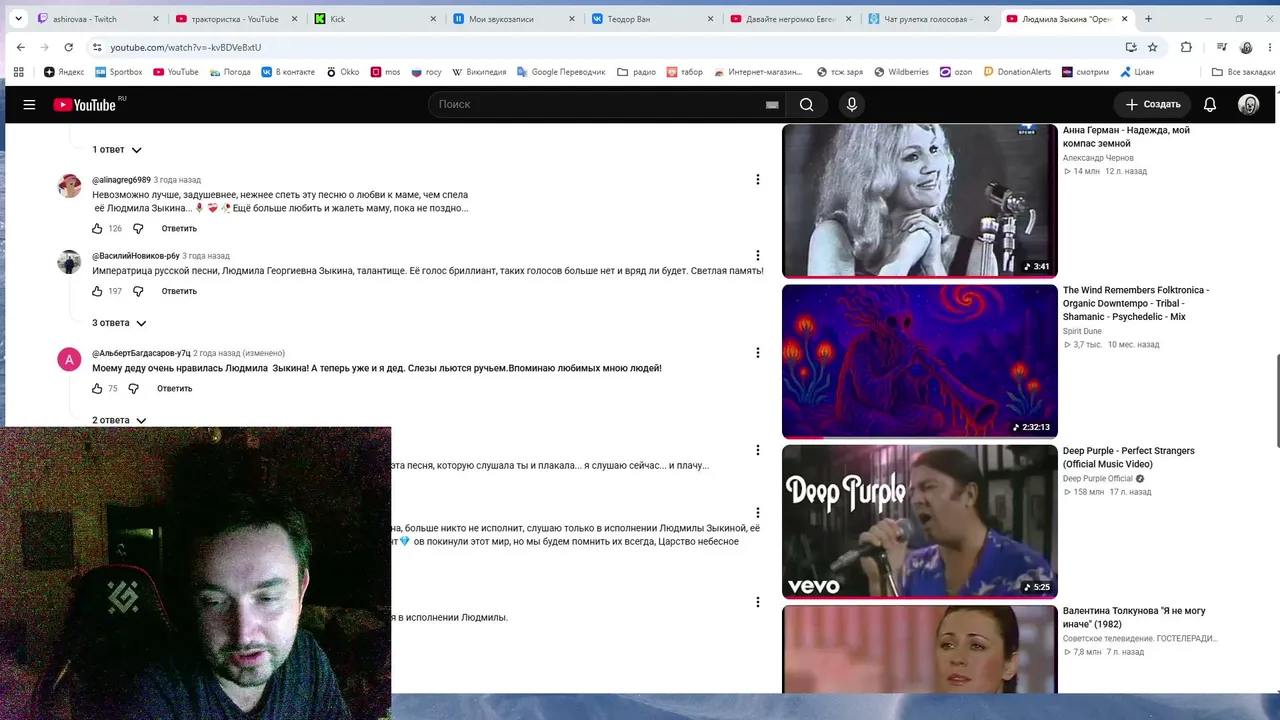The width and height of the screenshot is (1280, 720).
Task: Open the 'Wildberries' bookmark
Action: [901, 72]
